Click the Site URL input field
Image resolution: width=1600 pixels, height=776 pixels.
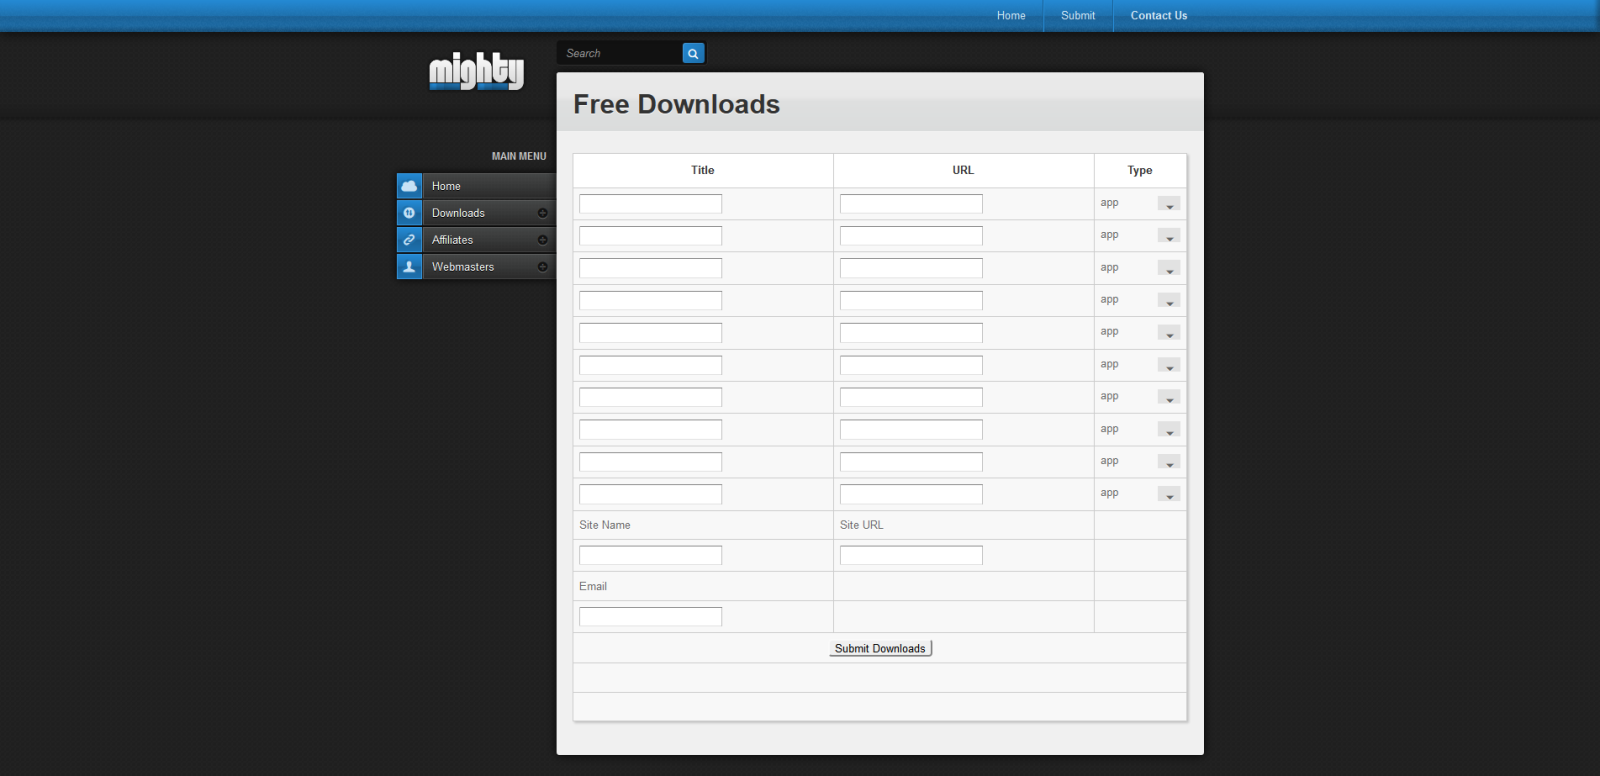point(911,555)
